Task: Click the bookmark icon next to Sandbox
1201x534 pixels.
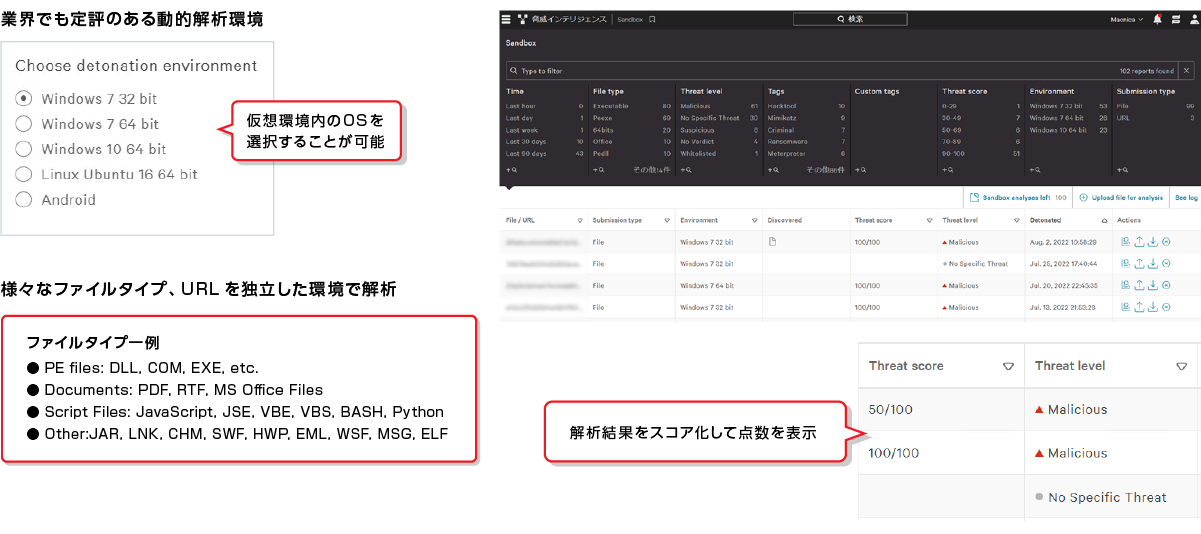Action: 653,19
